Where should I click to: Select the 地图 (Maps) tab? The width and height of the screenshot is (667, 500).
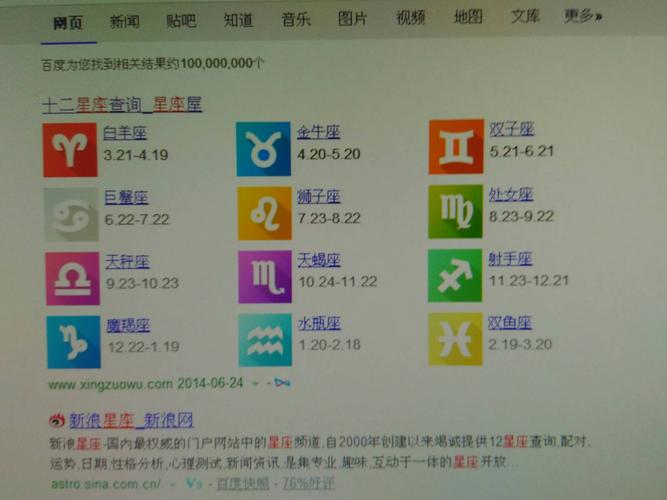click(467, 17)
